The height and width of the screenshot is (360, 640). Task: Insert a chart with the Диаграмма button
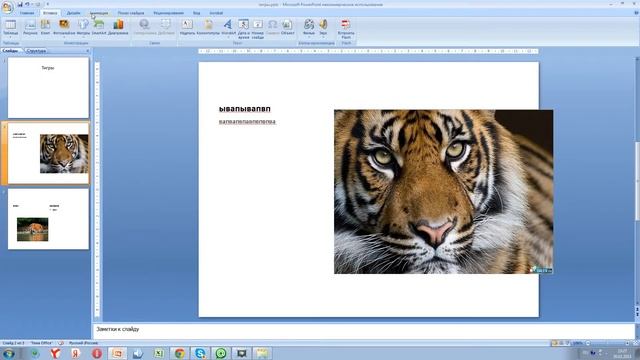(118, 27)
